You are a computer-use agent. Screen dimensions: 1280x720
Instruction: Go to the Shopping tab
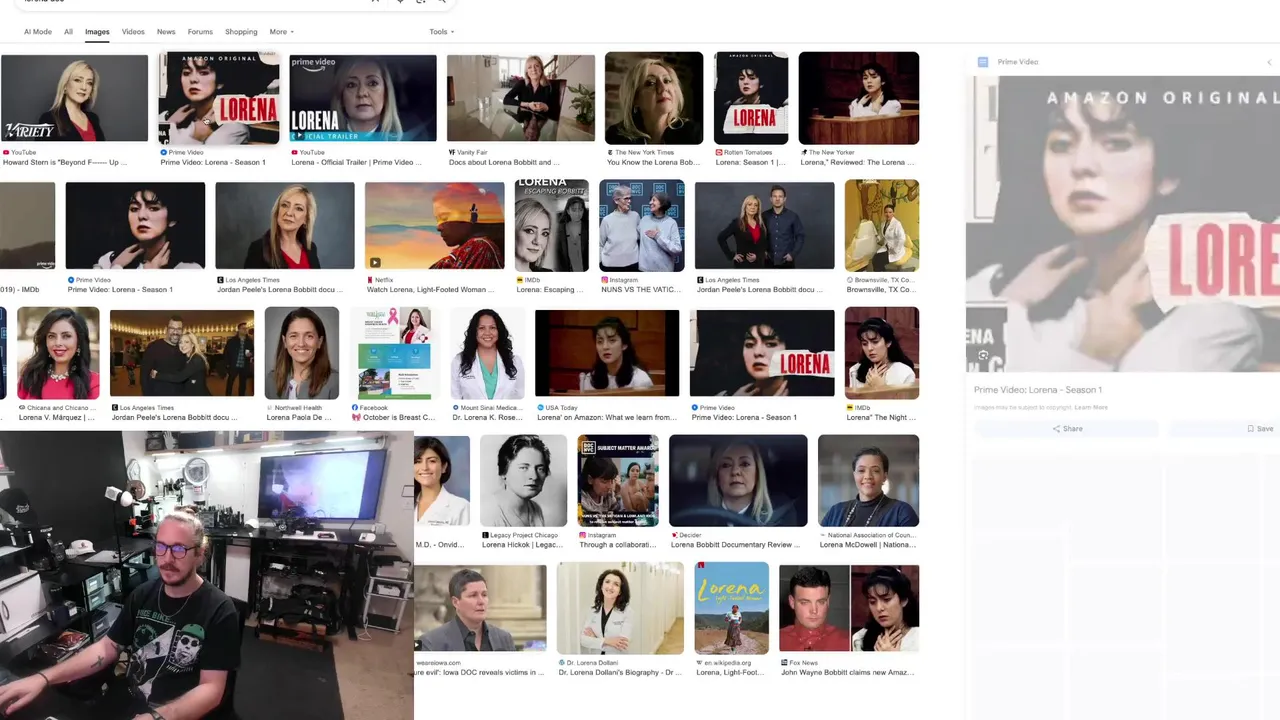241,32
